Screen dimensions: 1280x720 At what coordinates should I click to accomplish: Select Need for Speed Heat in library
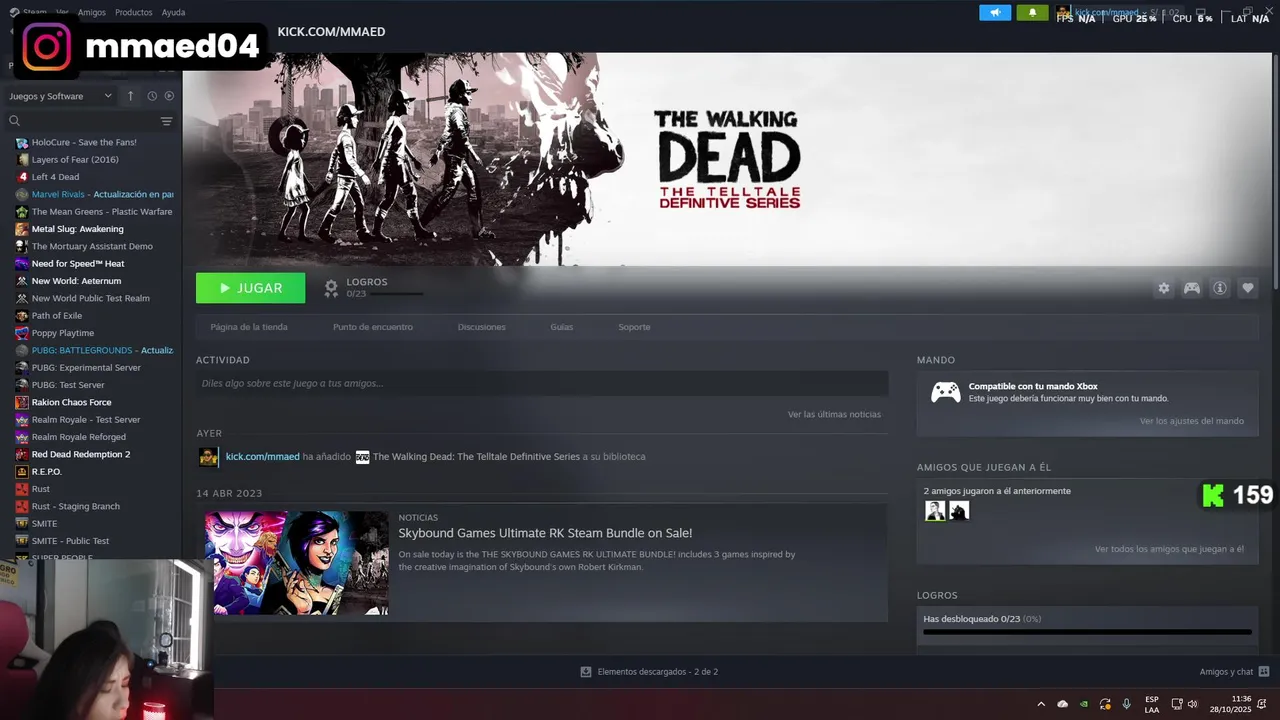[x=78, y=264]
